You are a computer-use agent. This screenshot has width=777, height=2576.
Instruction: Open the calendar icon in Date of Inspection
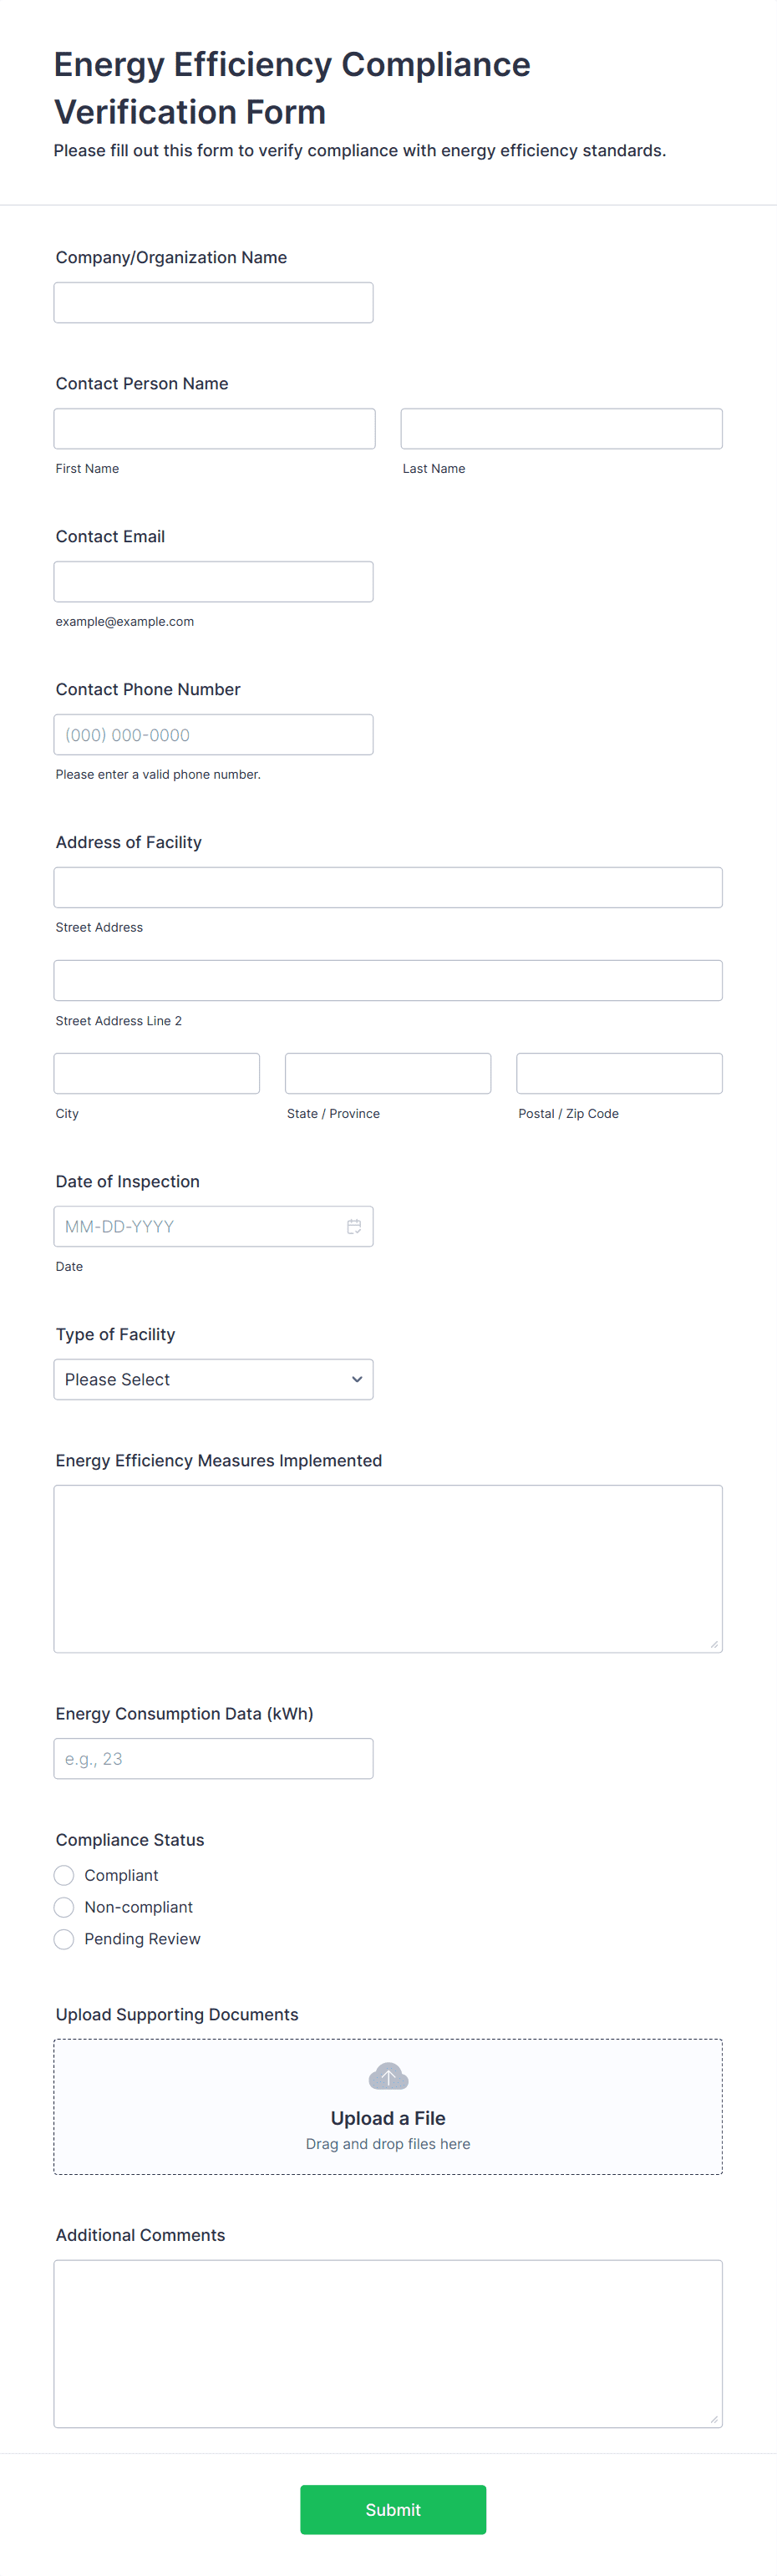point(355,1226)
